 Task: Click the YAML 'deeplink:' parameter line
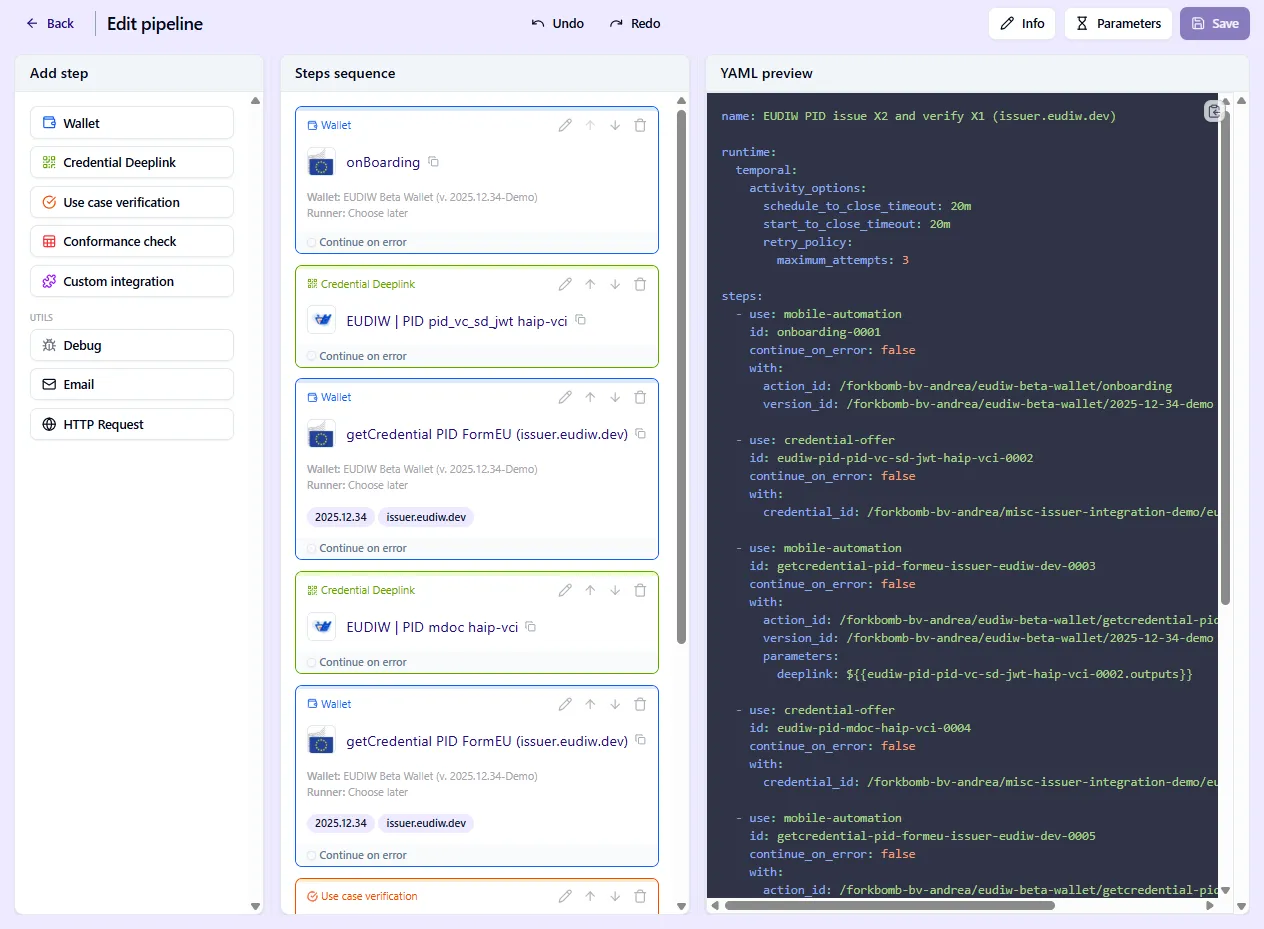click(x=984, y=674)
